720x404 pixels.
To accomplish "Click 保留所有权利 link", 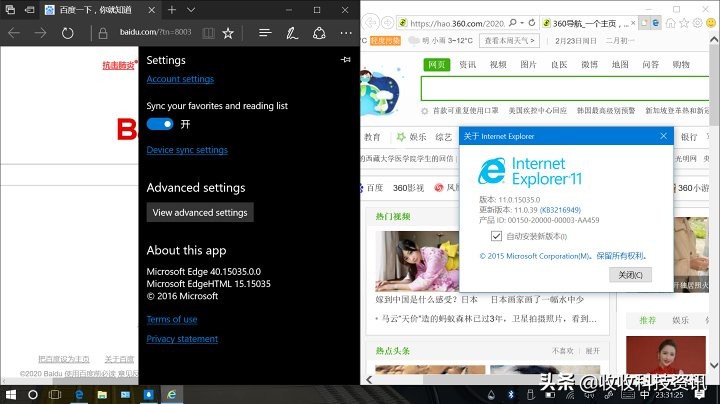I will [621, 256].
